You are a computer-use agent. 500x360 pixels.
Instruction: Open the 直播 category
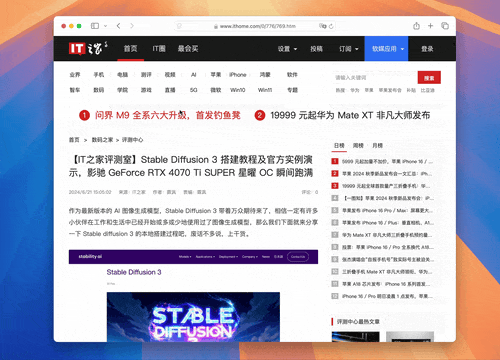[170, 90]
